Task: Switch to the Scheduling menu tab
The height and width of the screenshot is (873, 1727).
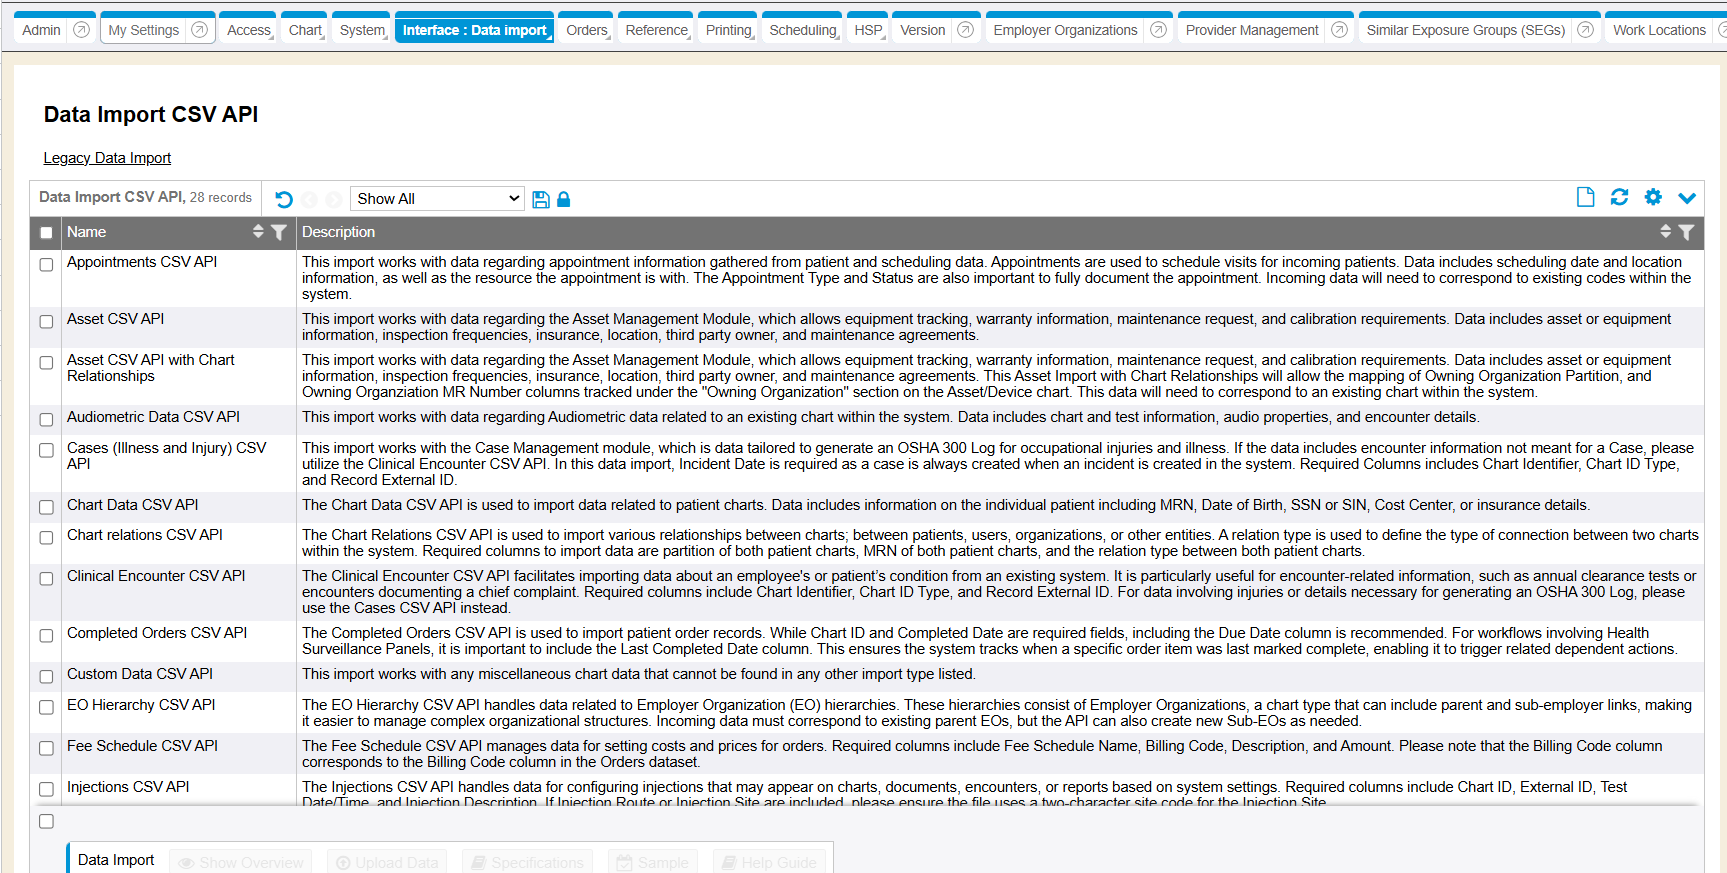Action: click(x=802, y=30)
